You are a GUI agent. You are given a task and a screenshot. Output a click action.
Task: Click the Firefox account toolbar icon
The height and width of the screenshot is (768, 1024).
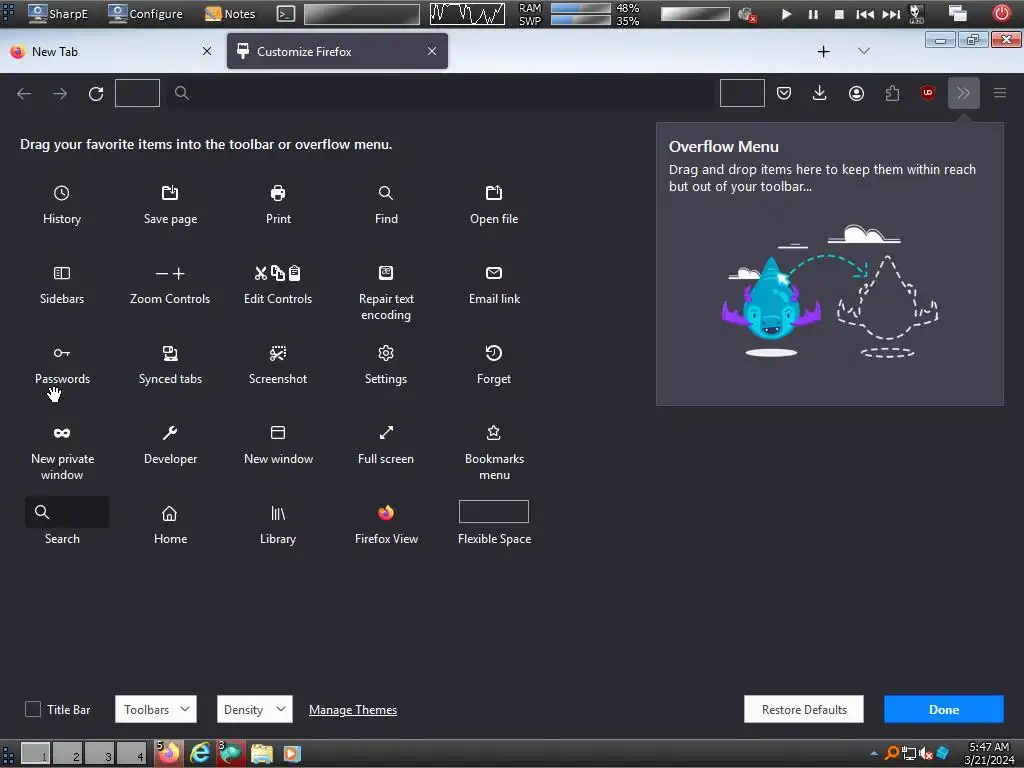(x=856, y=93)
